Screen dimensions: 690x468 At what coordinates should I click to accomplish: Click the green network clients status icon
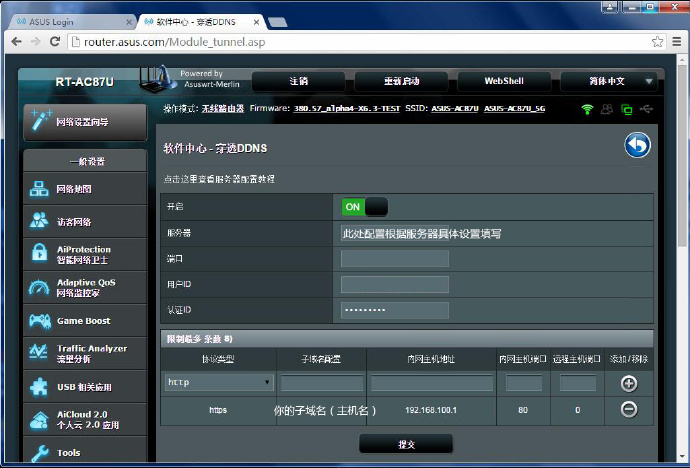pyautogui.click(x=626, y=109)
